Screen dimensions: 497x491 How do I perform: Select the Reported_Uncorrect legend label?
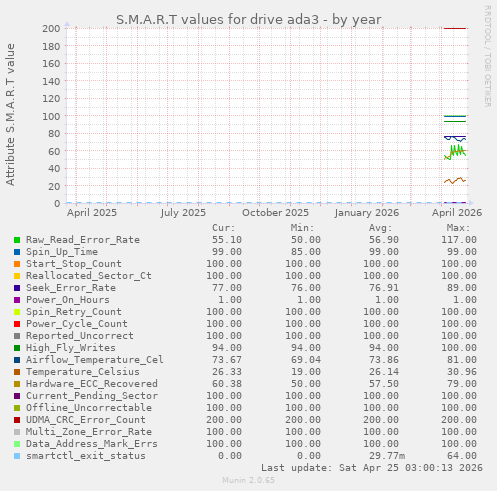[x=80, y=336]
